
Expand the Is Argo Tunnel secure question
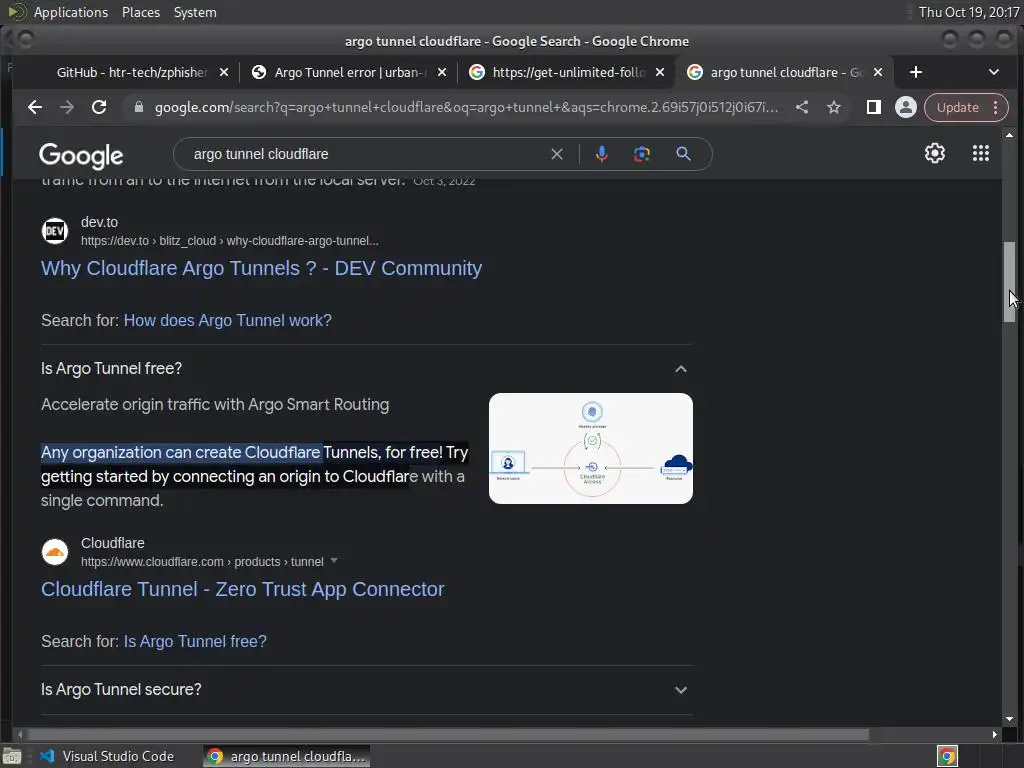[x=680, y=690]
